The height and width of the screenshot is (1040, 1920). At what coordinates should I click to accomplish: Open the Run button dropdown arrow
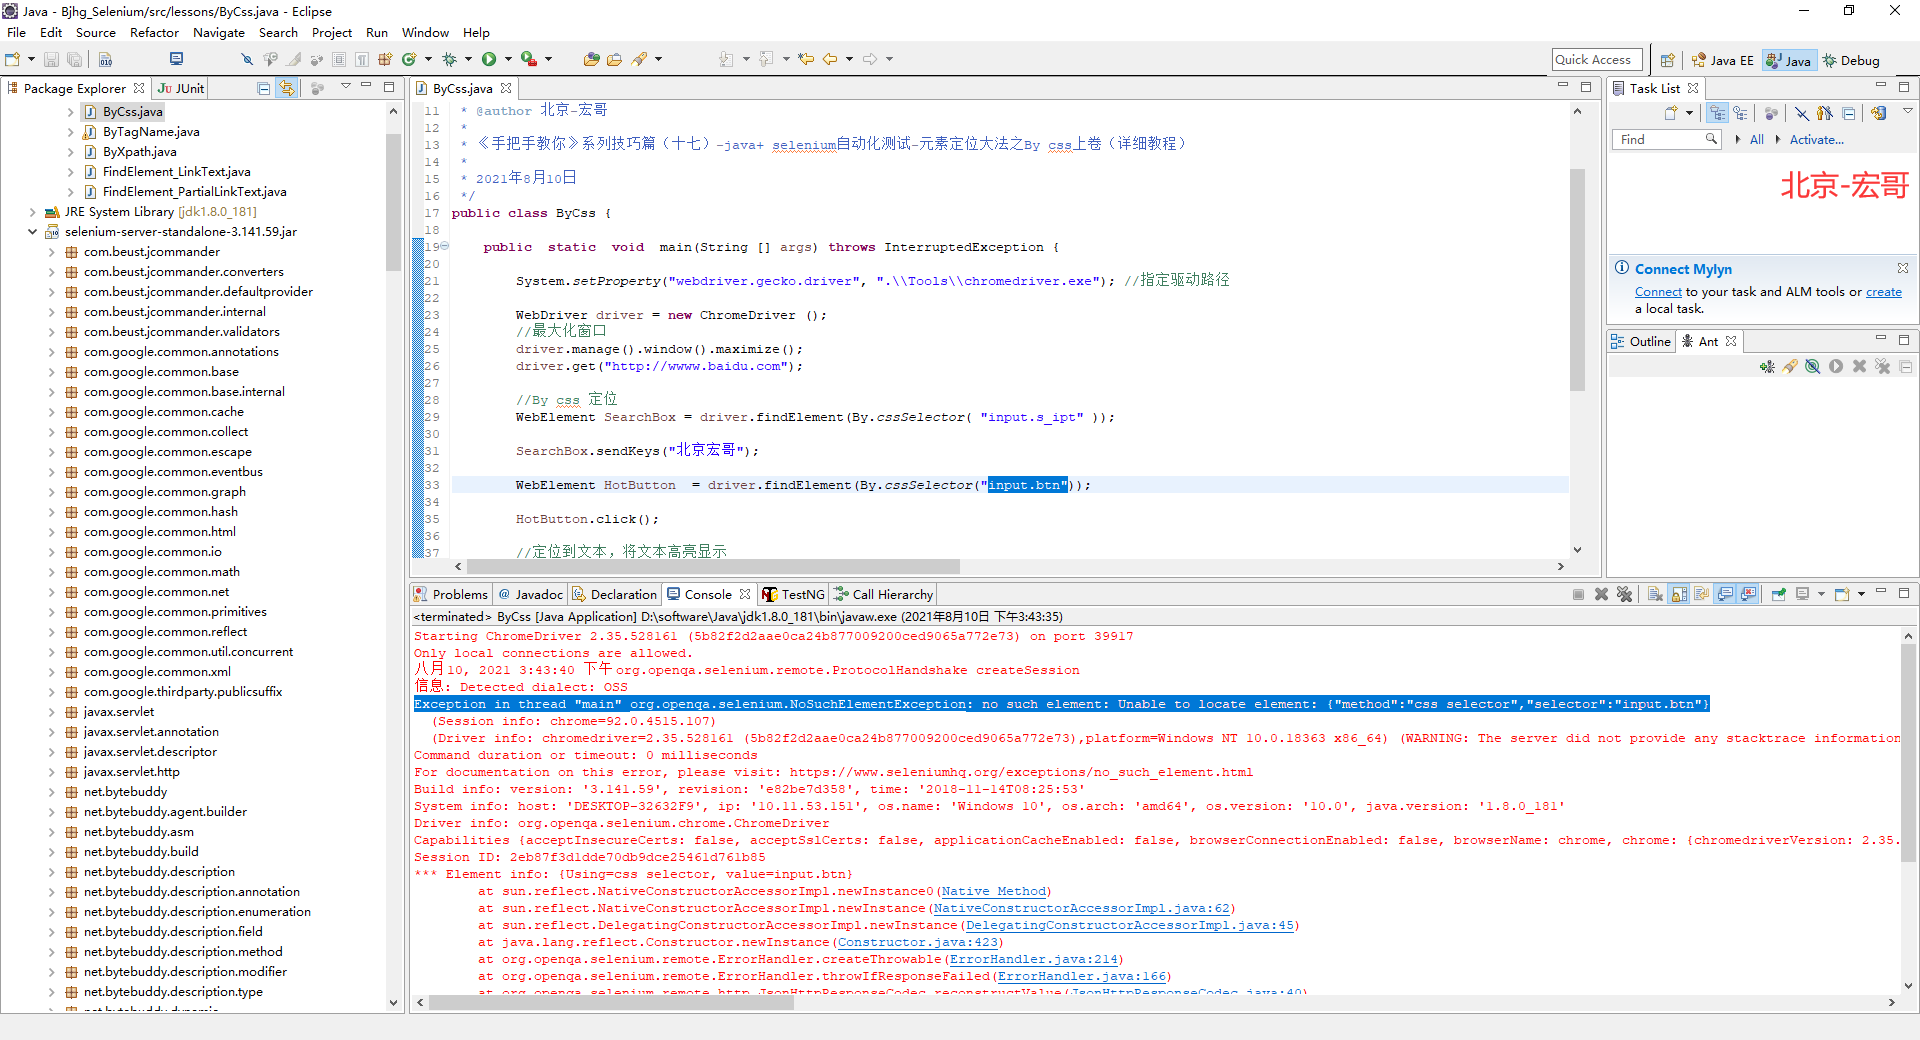[x=508, y=60]
